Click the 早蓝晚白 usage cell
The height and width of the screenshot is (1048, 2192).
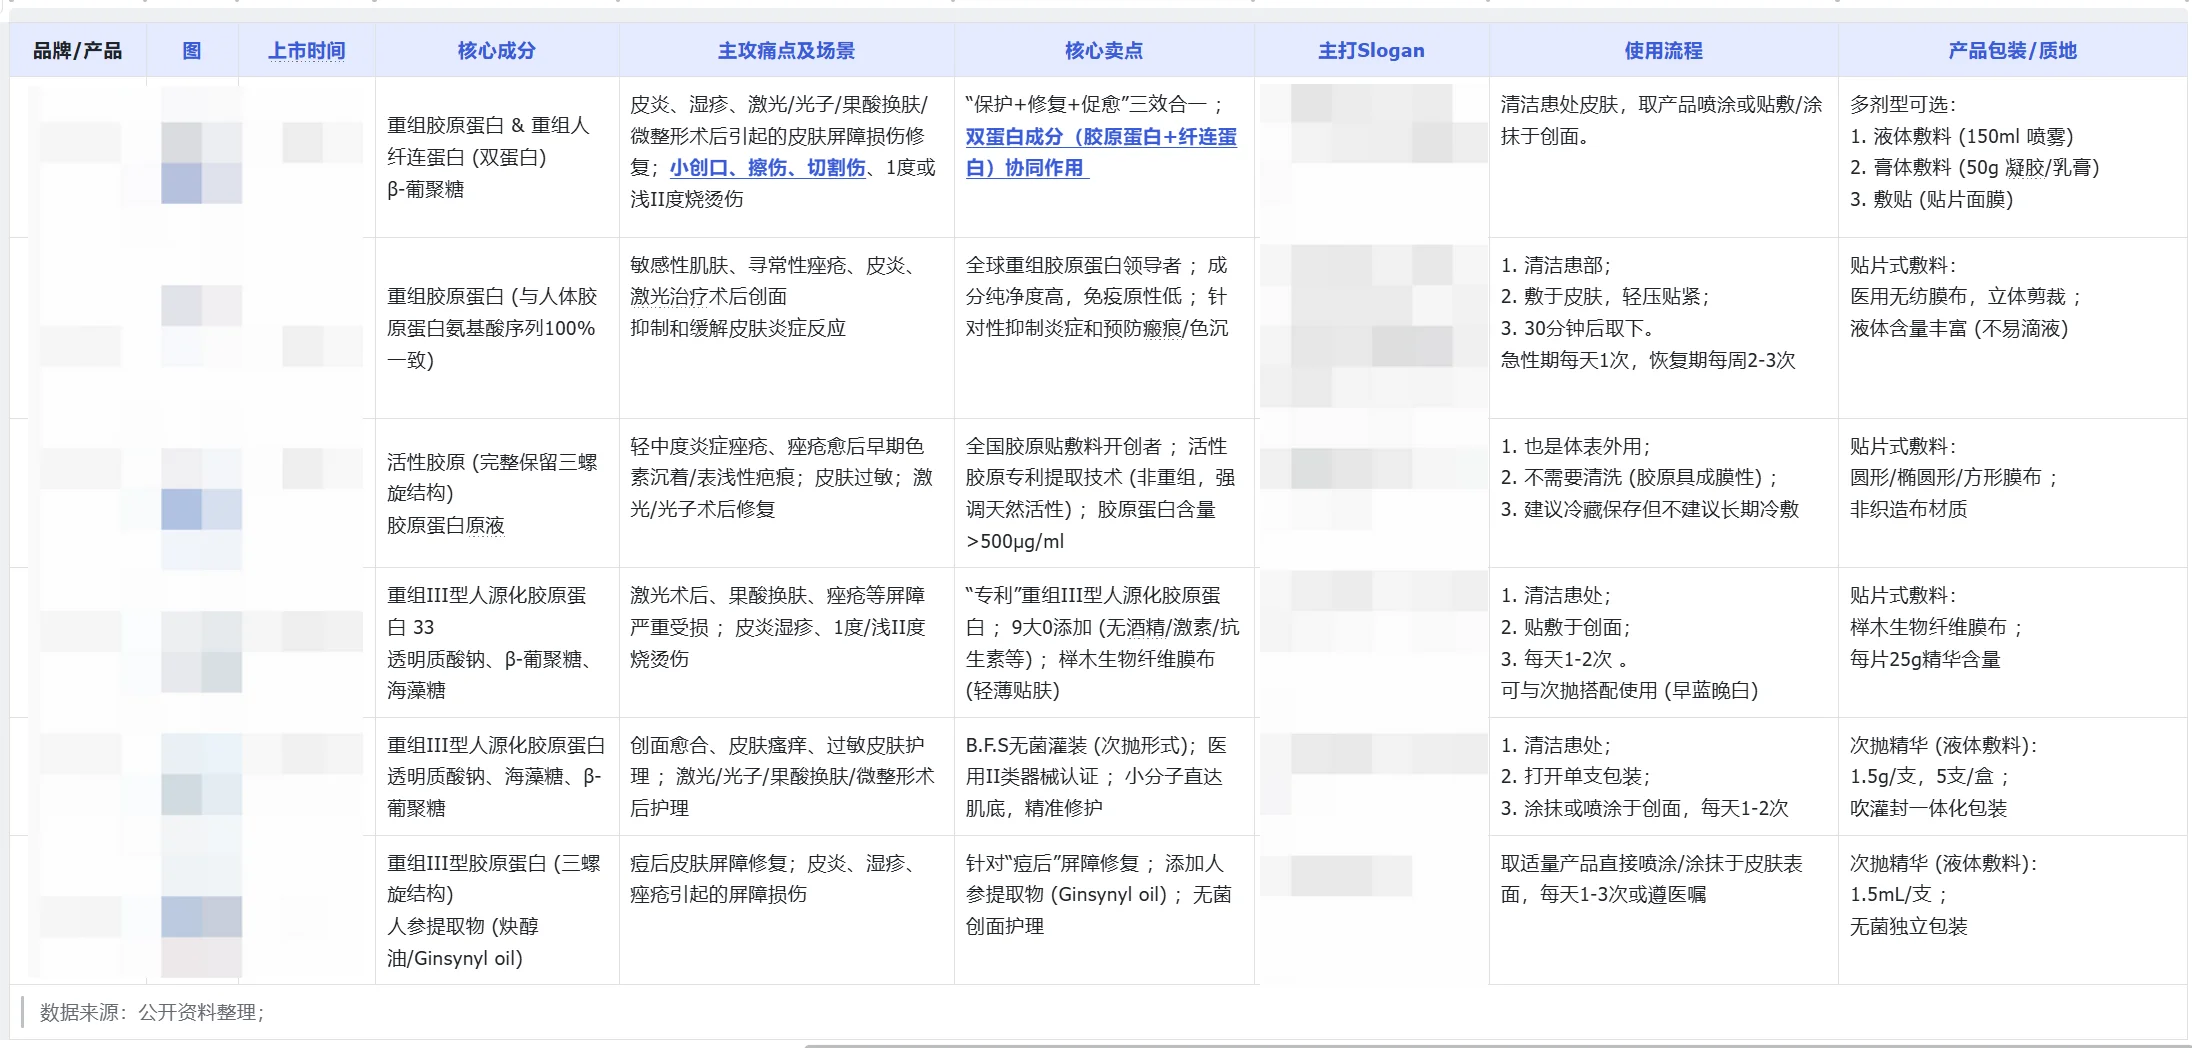pos(1663,642)
